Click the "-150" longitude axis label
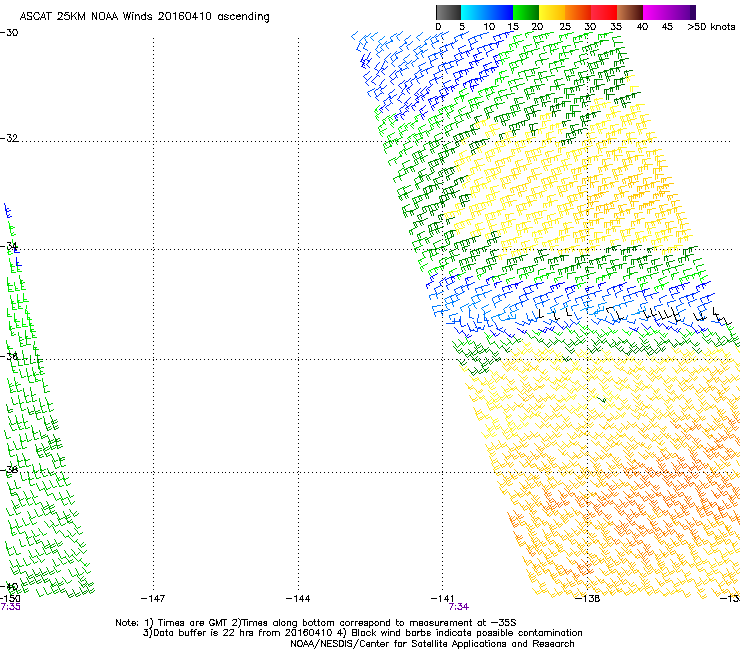Screen dimensions: 740x650 [10, 599]
